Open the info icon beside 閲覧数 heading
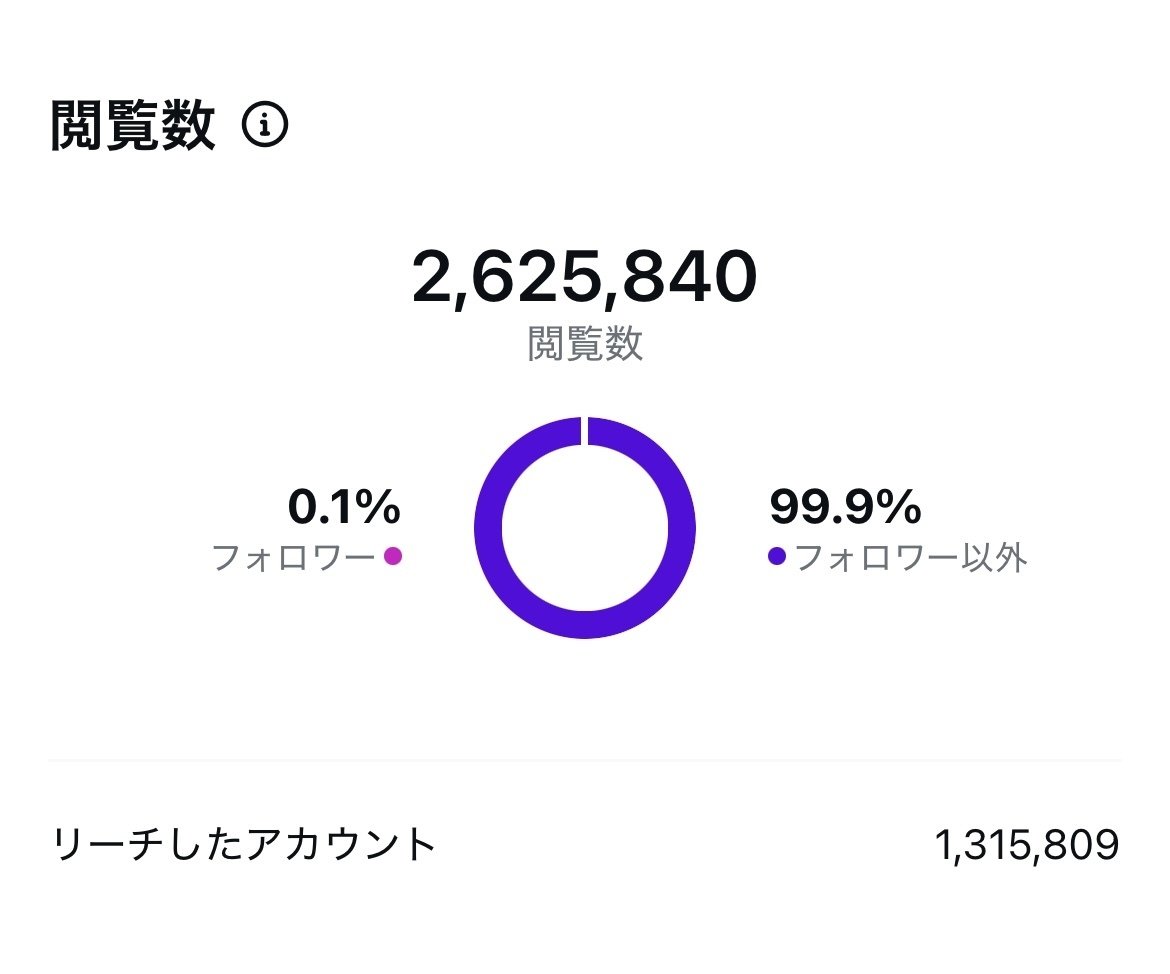Viewport: 1170px width, 974px height. pos(265,127)
